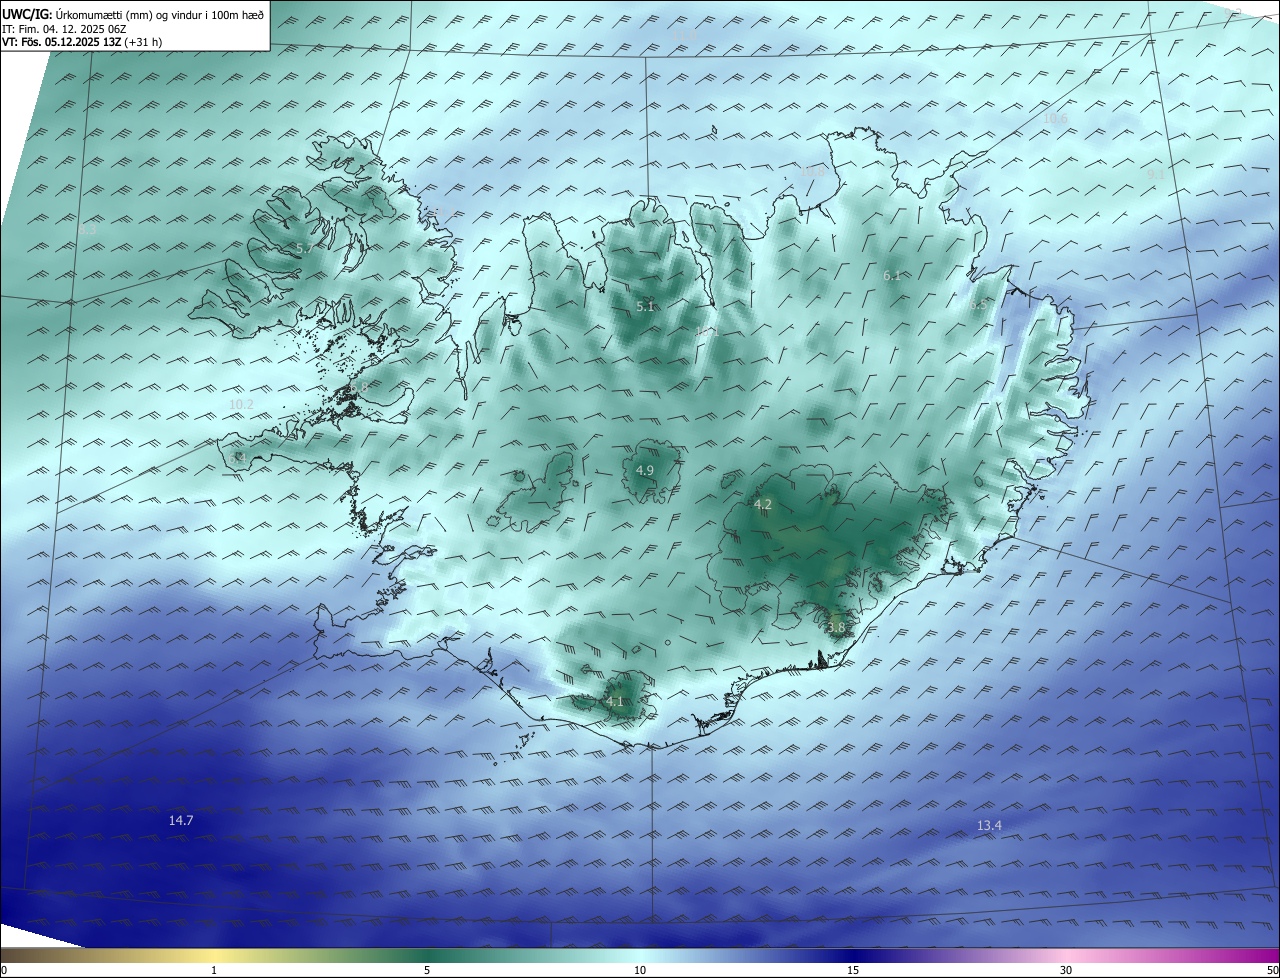
Task: Click the 5.1 value in northern Iceland
Action: (645, 306)
